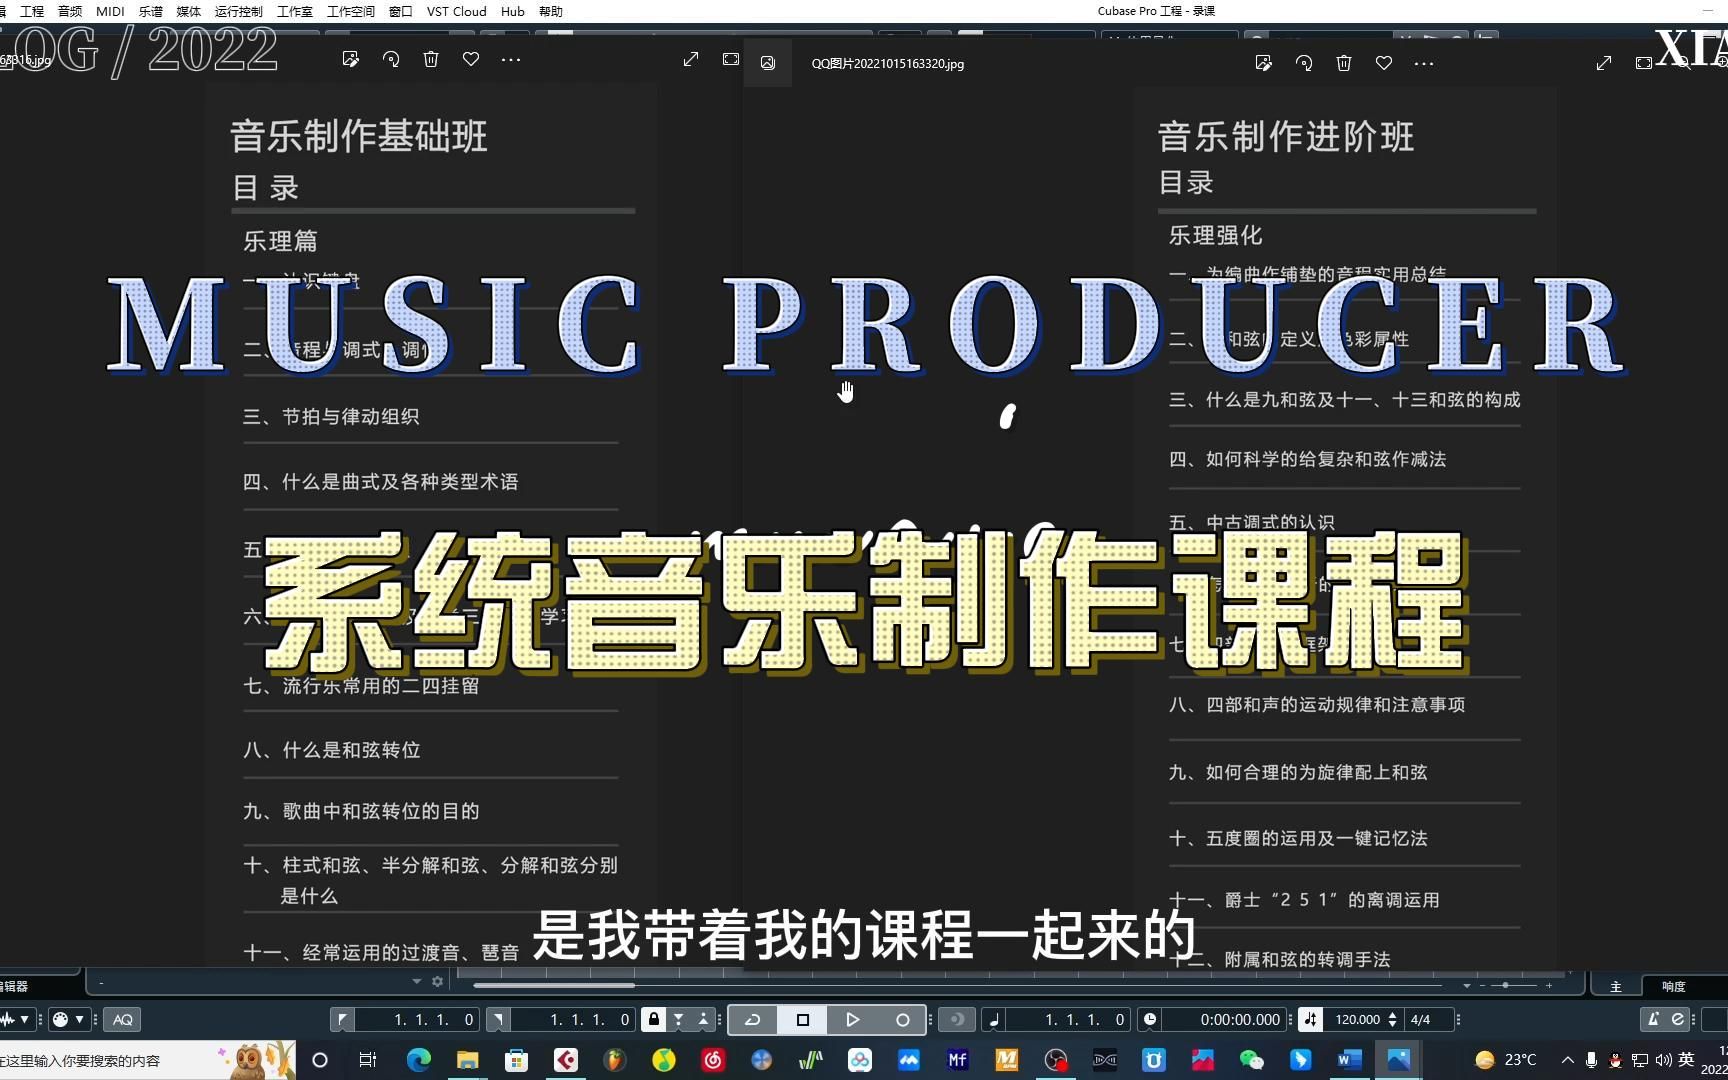Open the VST Cloud menu
The image size is (1728, 1080).
(456, 11)
